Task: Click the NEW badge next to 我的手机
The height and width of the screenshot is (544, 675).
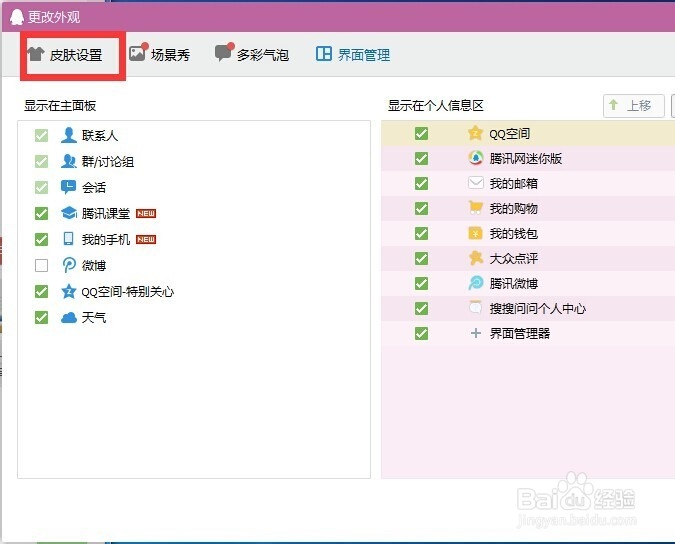Action: click(x=146, y=239)
